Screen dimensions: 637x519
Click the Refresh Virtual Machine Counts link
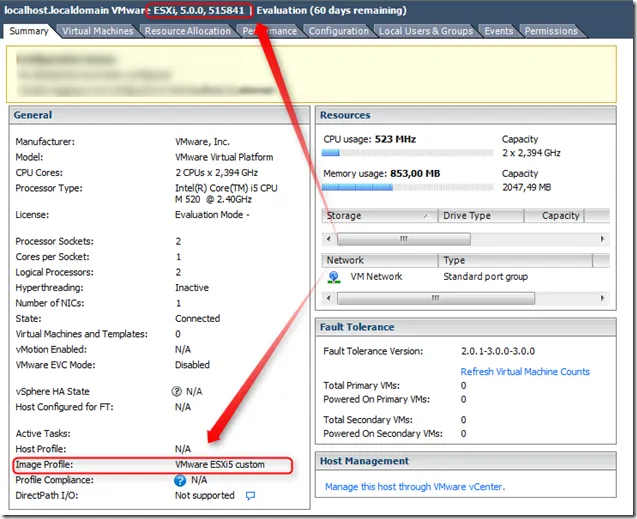525,372
